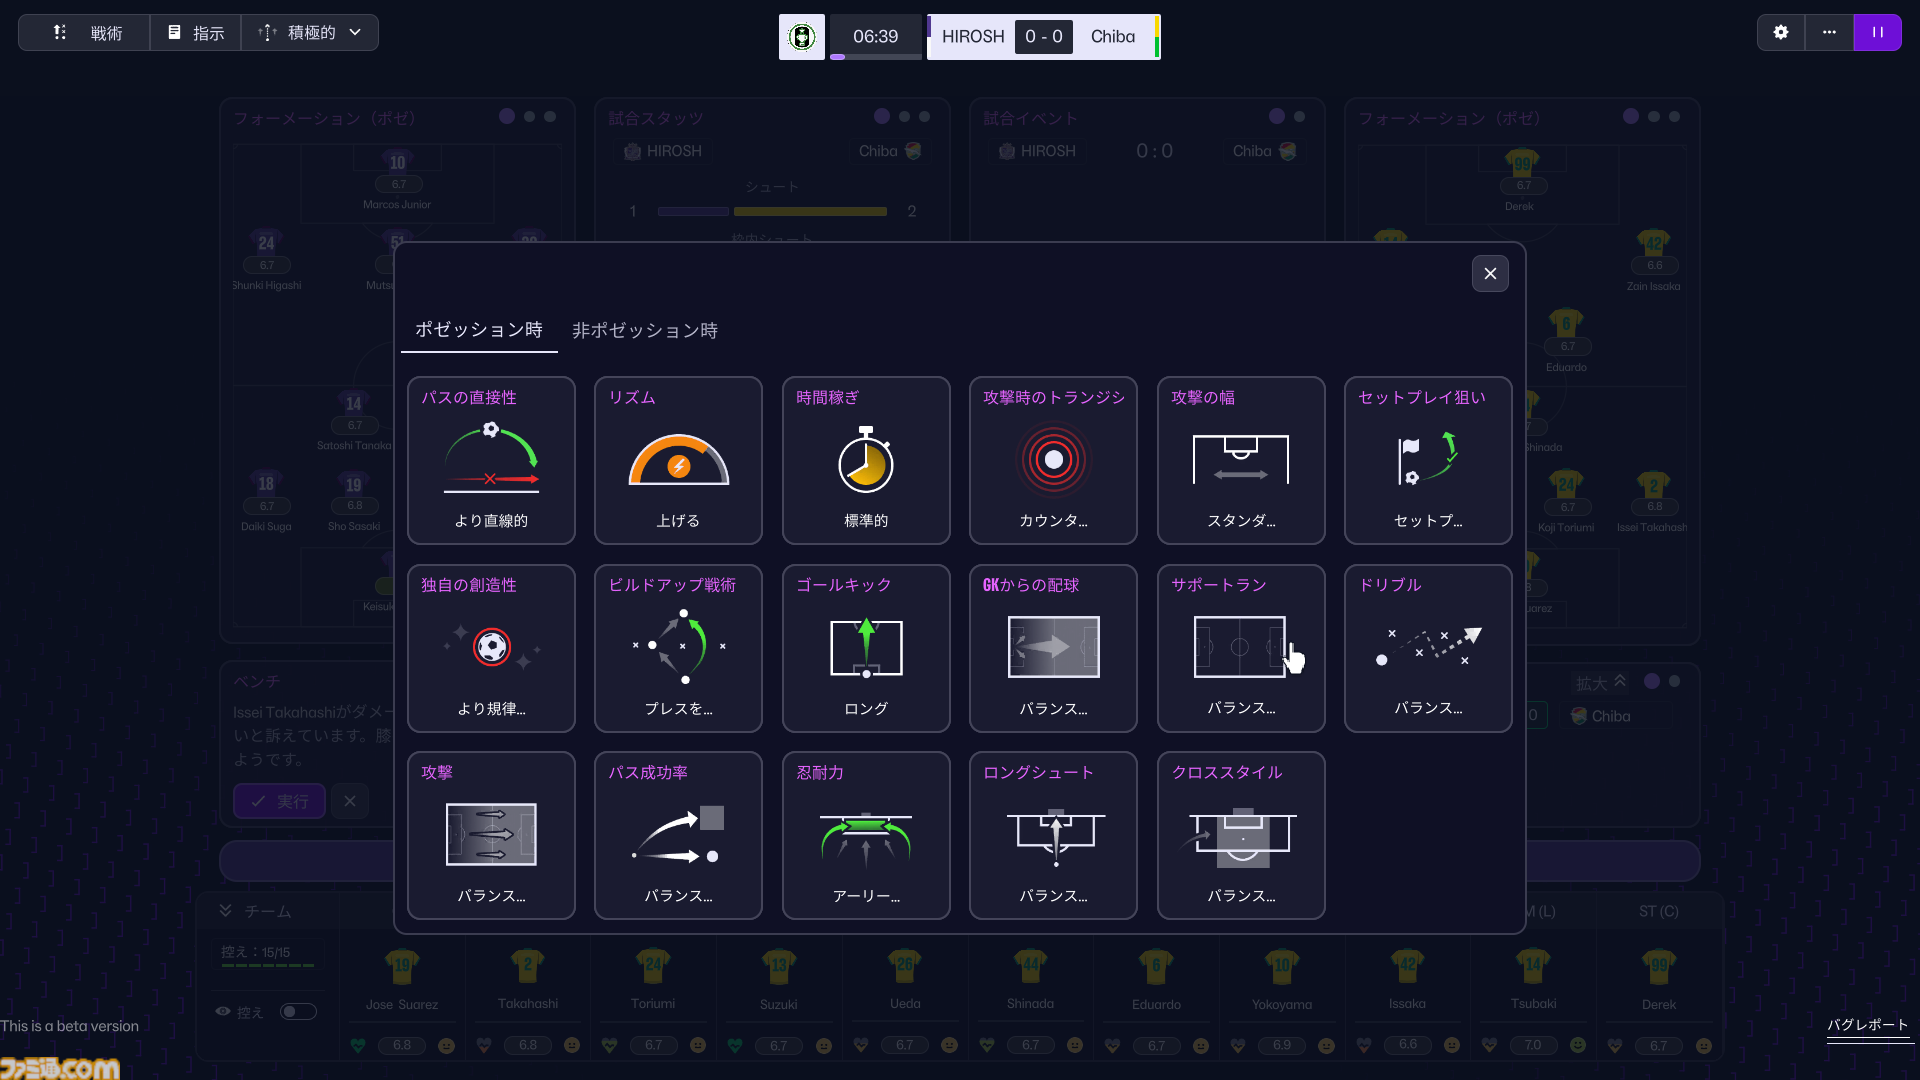Screen dimensions: 1920x1080
Task: Expand panel using 拡大 button
Action: pyautogui.click(x=1601, y=682)
